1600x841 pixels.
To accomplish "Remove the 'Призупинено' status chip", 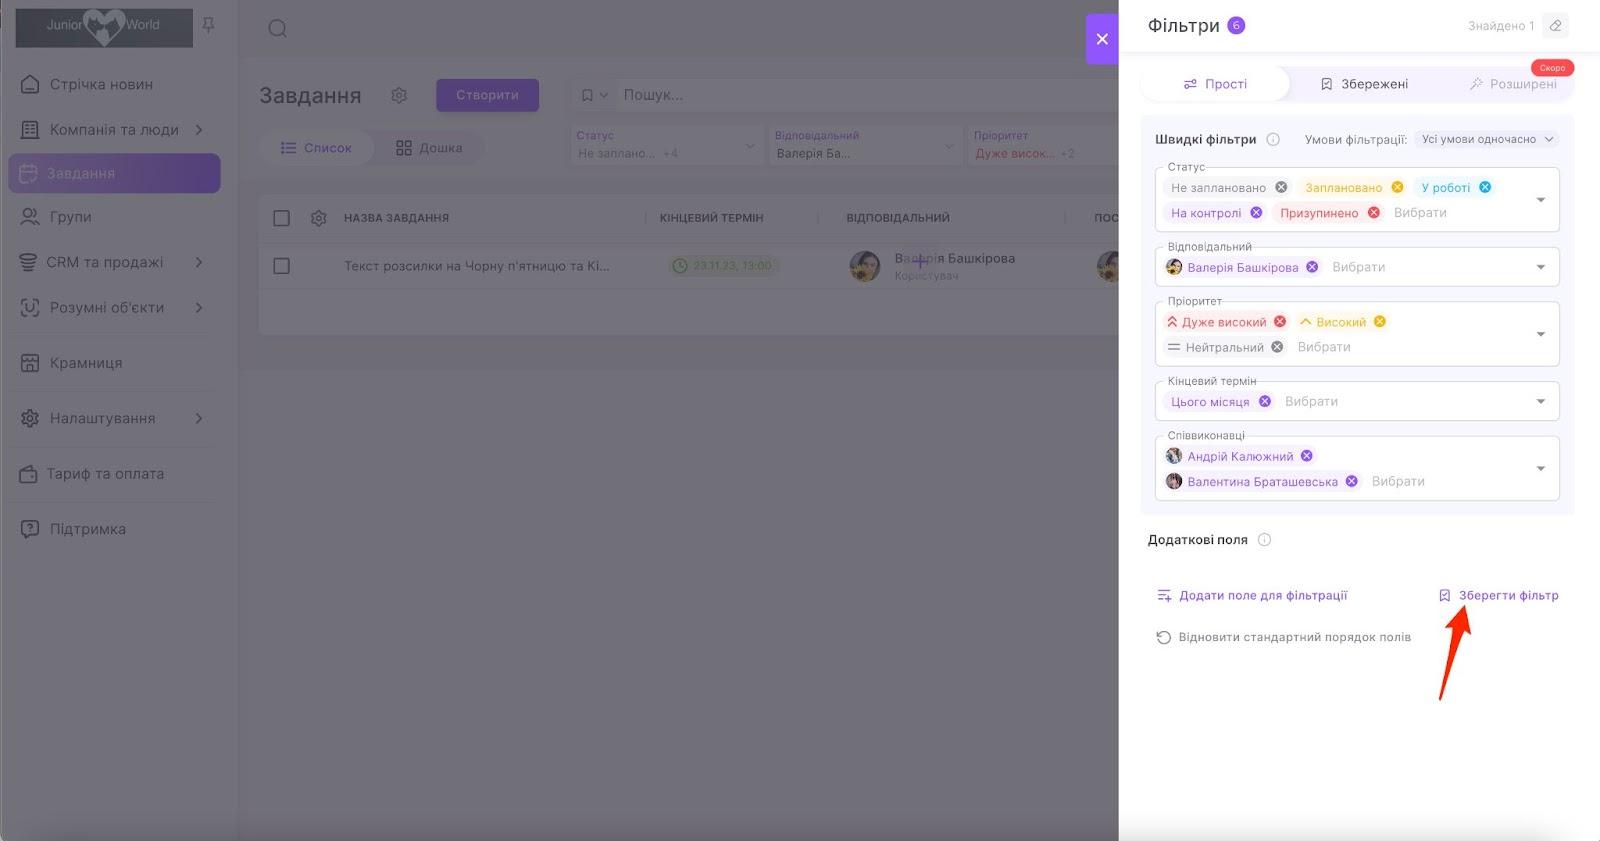I will (1374, 212).
